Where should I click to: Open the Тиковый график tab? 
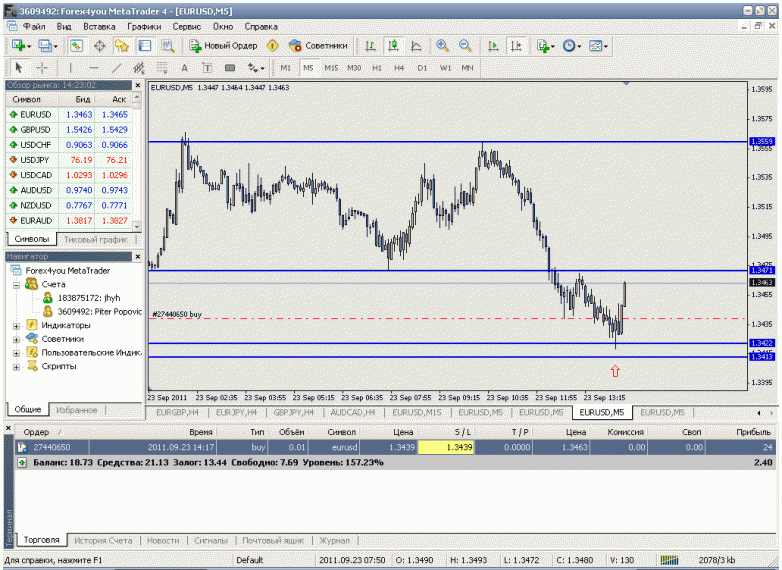pyautogui.click(x=96, y=239)
